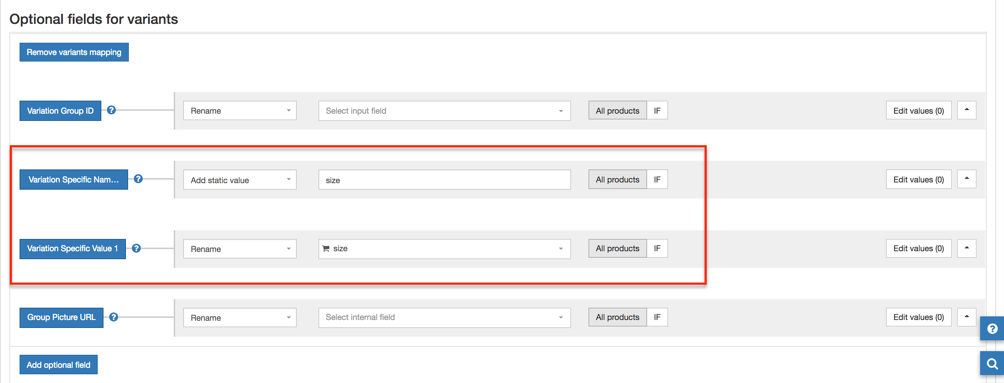Collapse the Group Picture URL row arrow
1004x383 pixels.
pos(966,317)
